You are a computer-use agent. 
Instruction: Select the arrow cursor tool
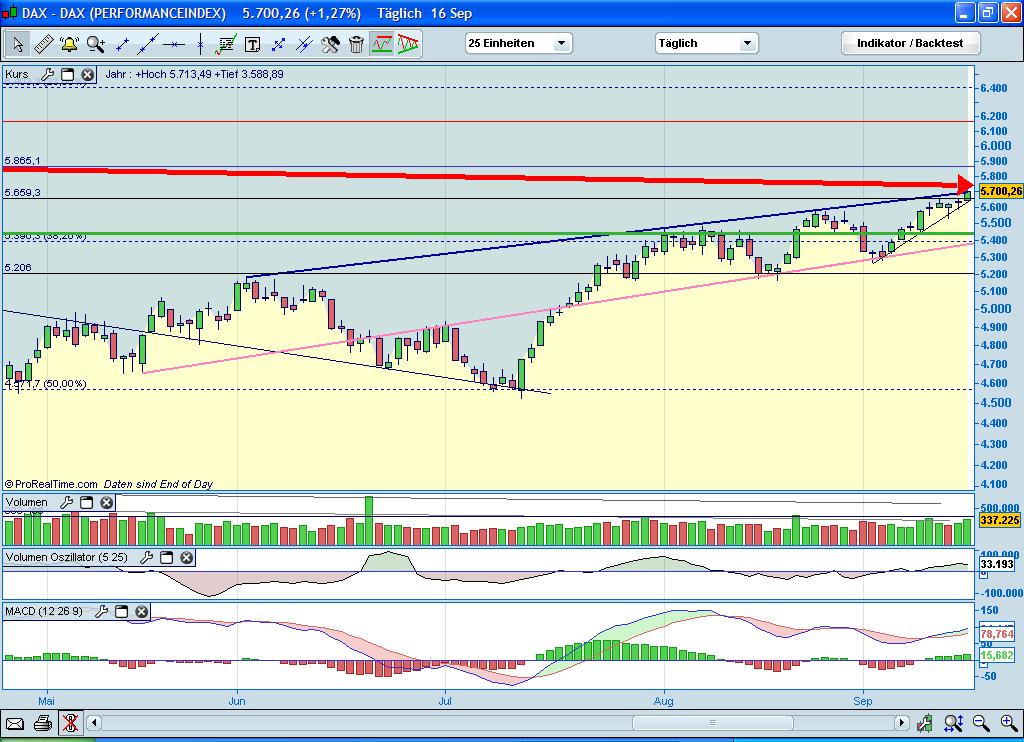click(x=18, y=44)
